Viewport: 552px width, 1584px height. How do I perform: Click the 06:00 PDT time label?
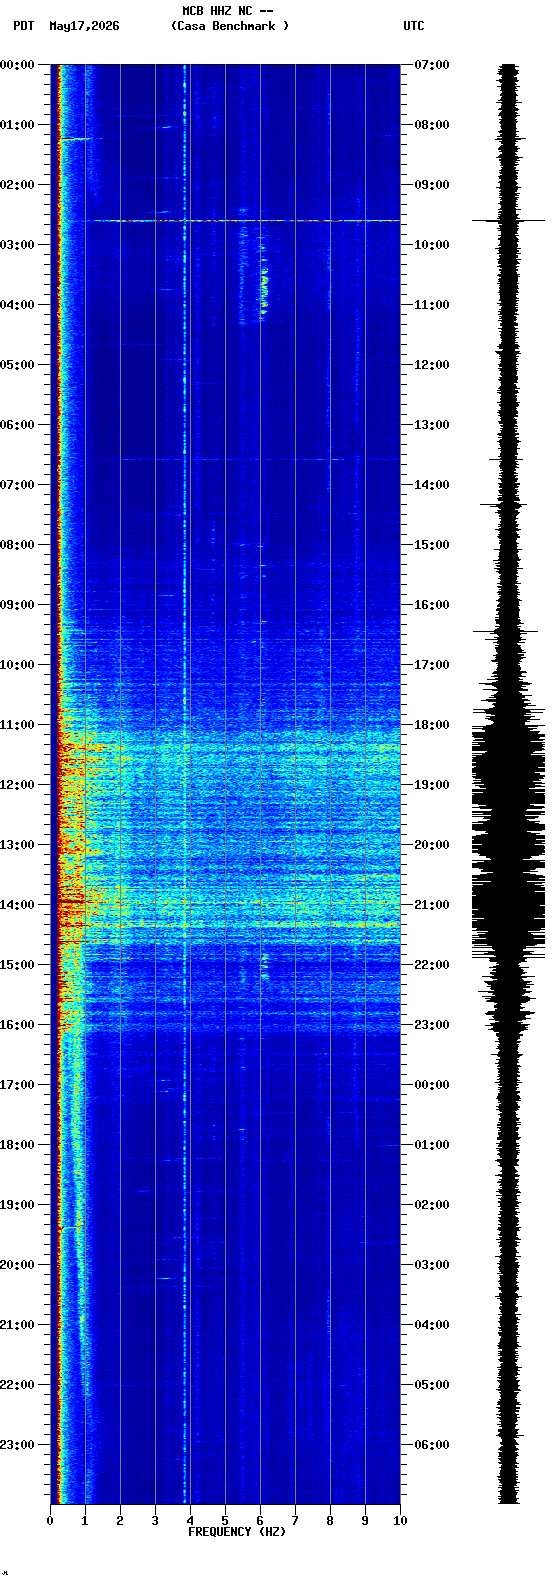click(x=17, y=425)
